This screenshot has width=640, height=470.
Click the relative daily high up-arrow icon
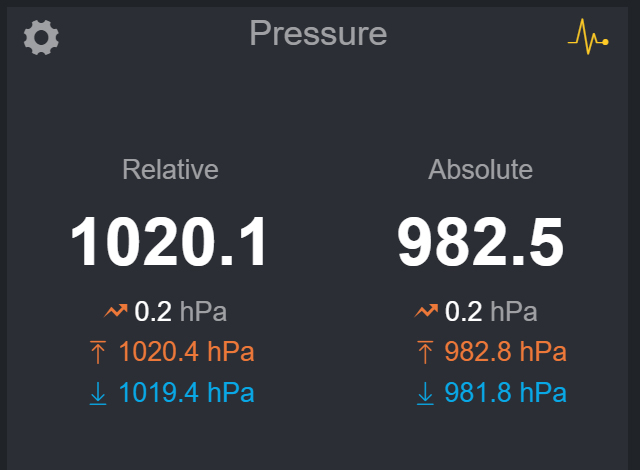[x=98, y=352]
